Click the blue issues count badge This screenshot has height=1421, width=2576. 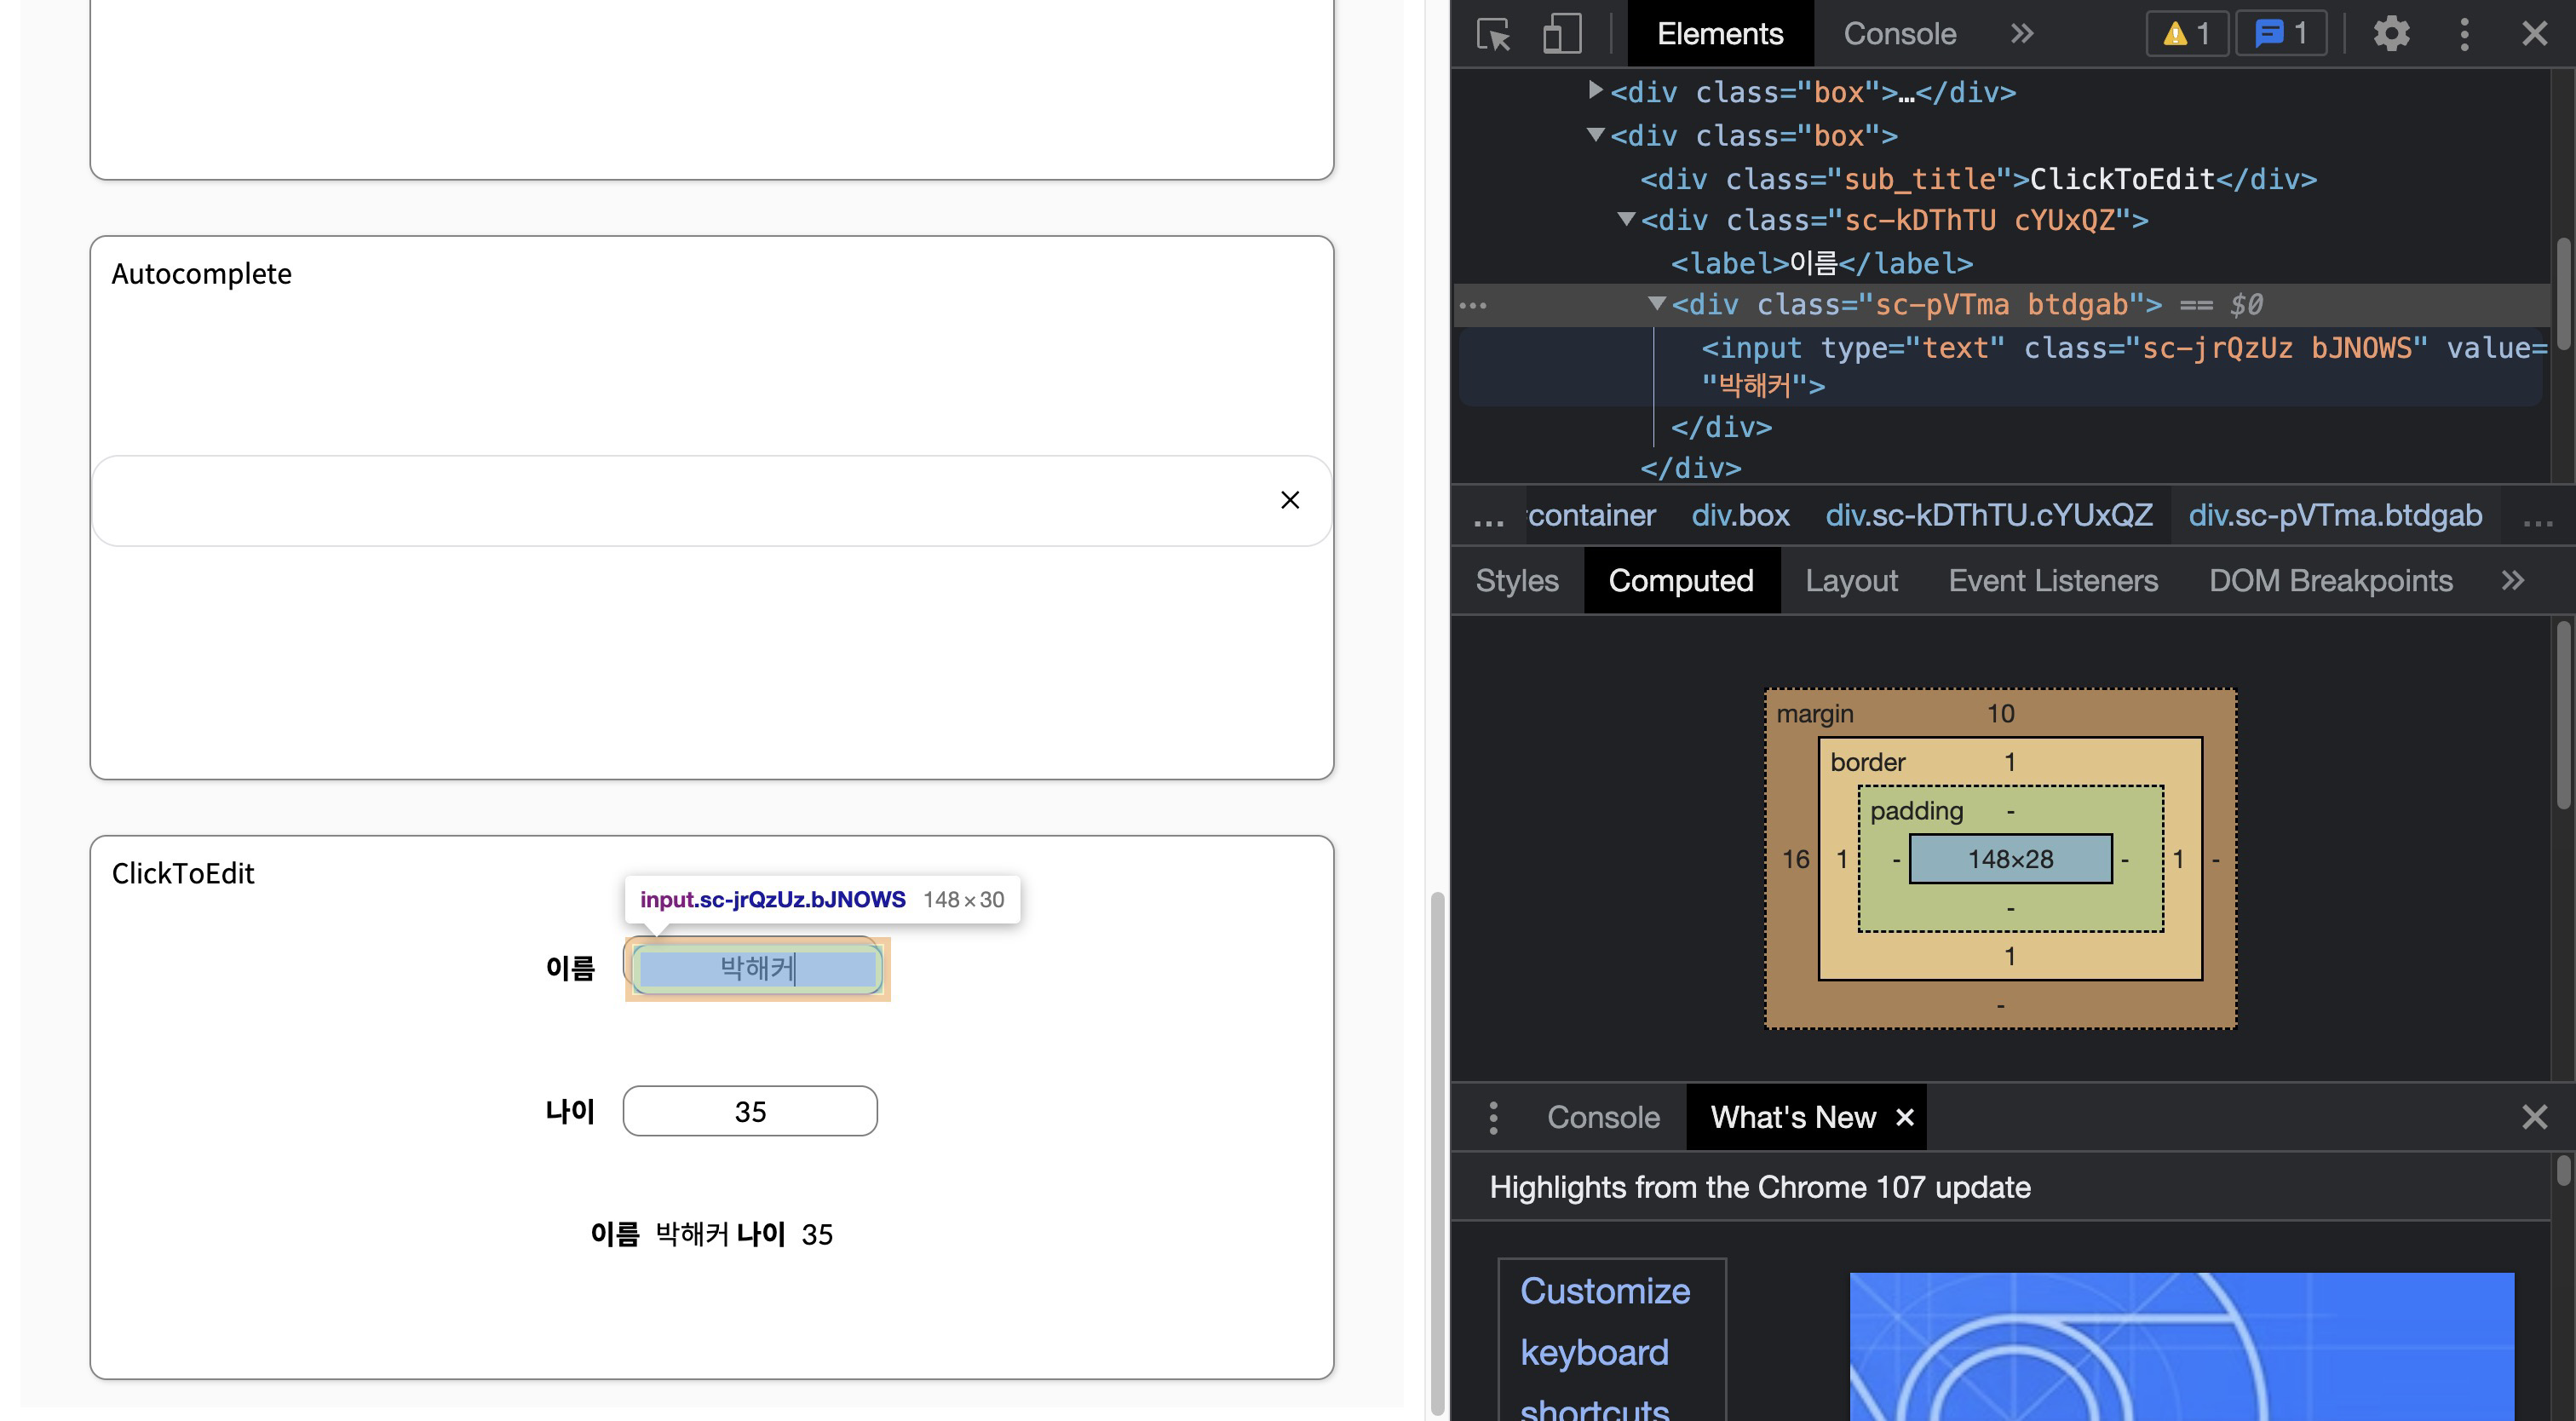click(2280, 34)
